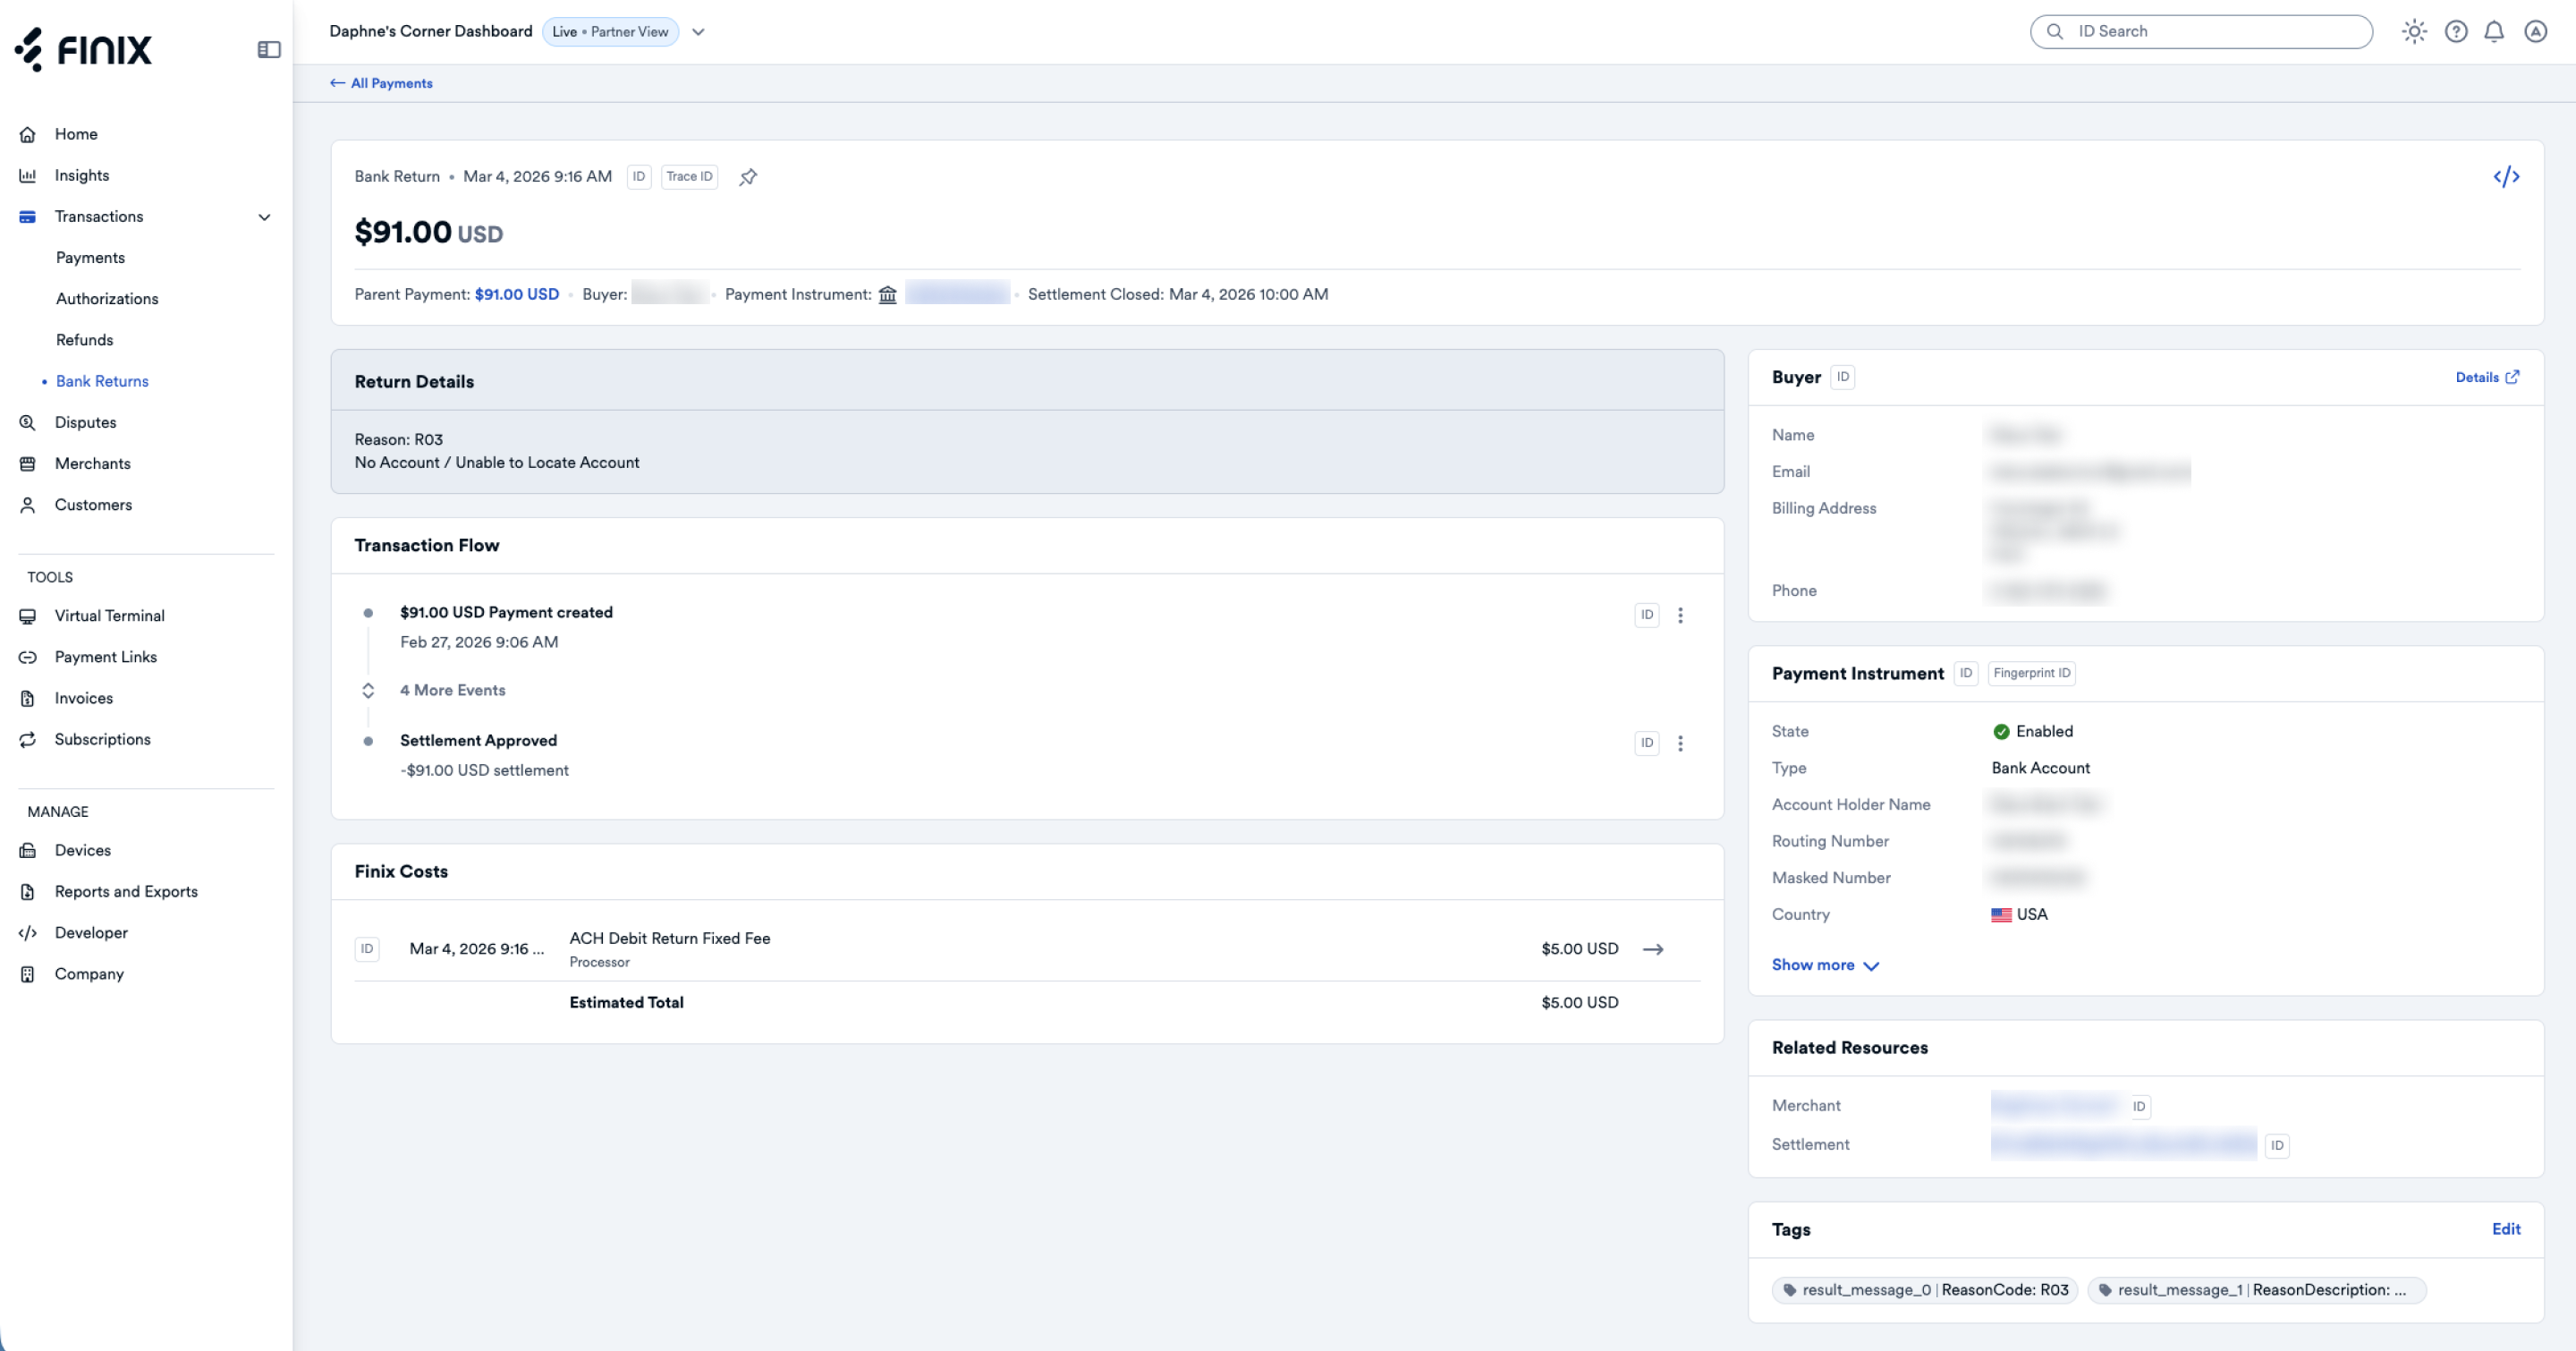Click the ReasonDescription tag
Viewport: 2576px width, 1351px height.
2257,1290
